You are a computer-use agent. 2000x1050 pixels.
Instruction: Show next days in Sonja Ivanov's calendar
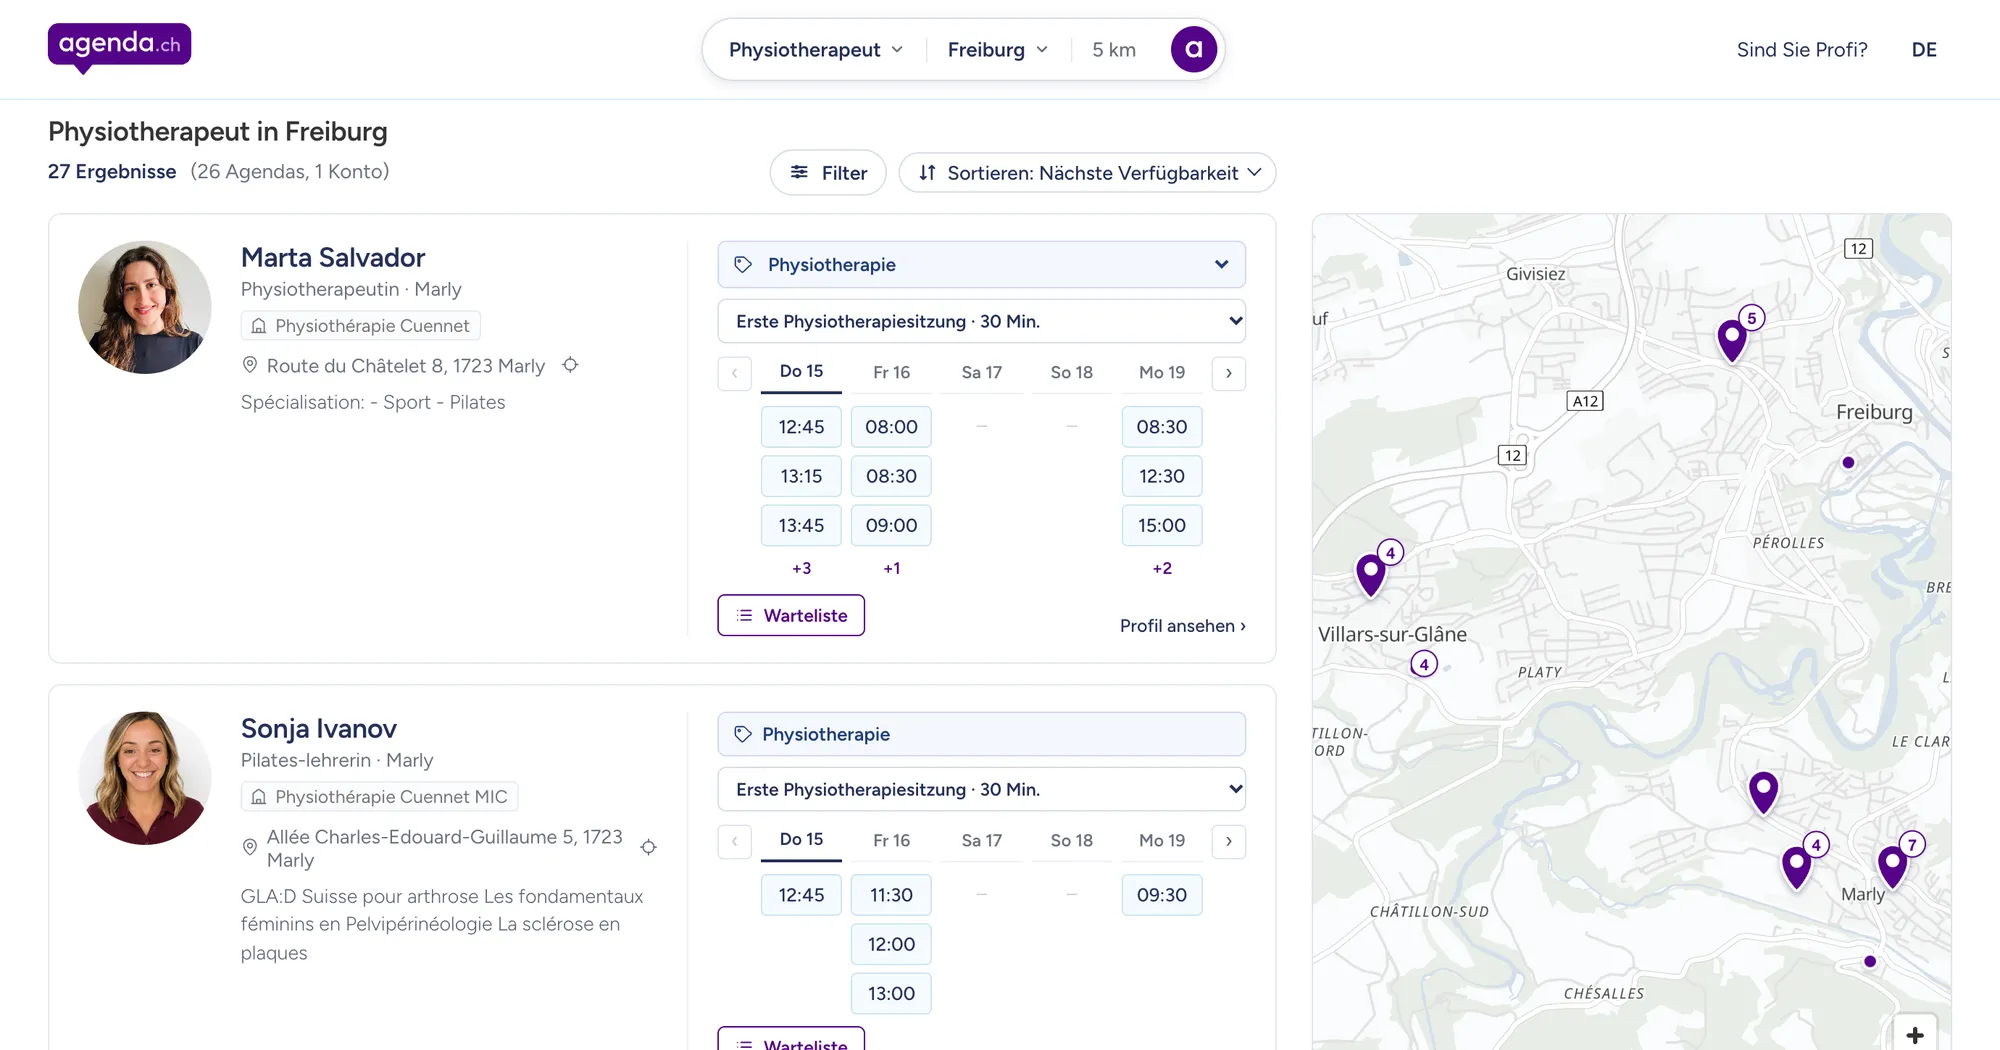point(1228,841)
